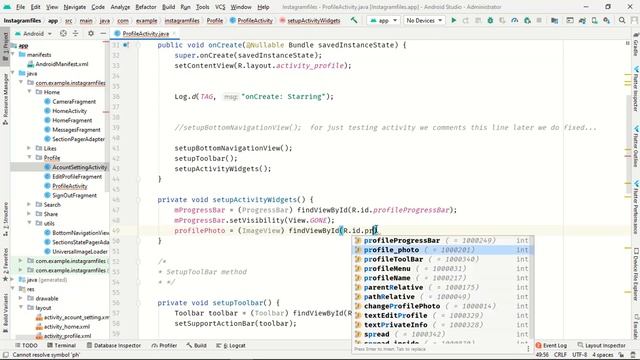Collapse the manifests folder
The height and width of the screenshot is (360, 640).
[x=13, y=55]
